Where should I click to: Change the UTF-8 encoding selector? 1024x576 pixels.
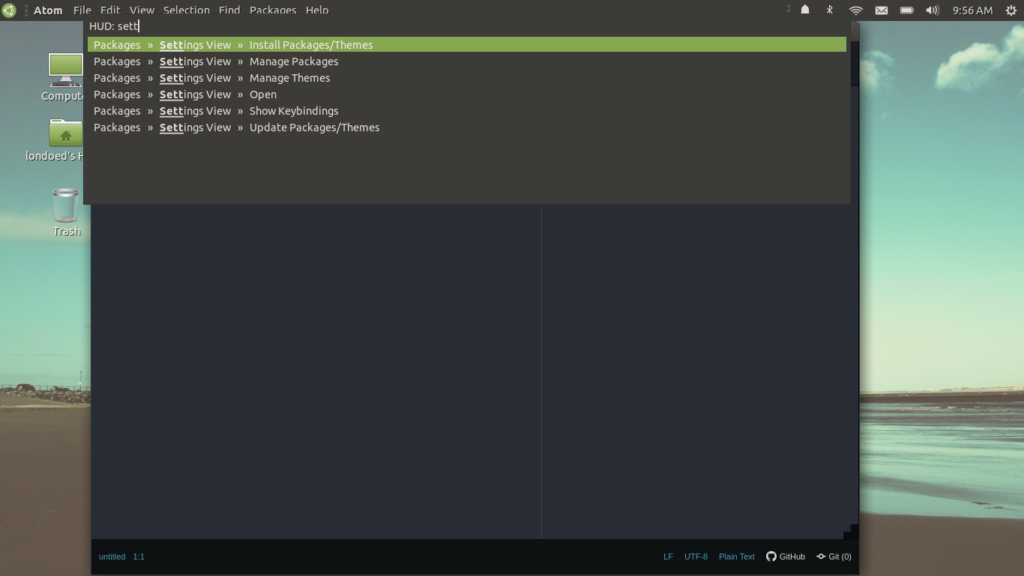(x=696, y=556)
